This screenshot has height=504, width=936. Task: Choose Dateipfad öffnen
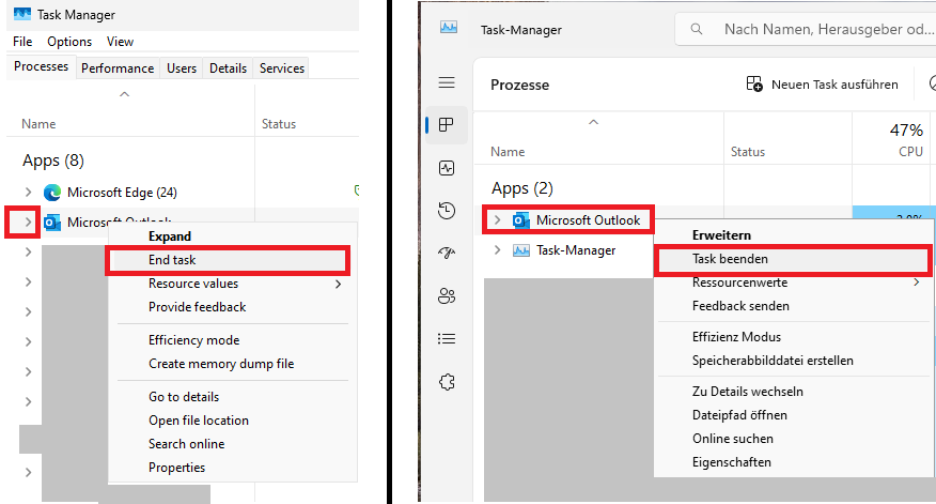click(739, 415)
